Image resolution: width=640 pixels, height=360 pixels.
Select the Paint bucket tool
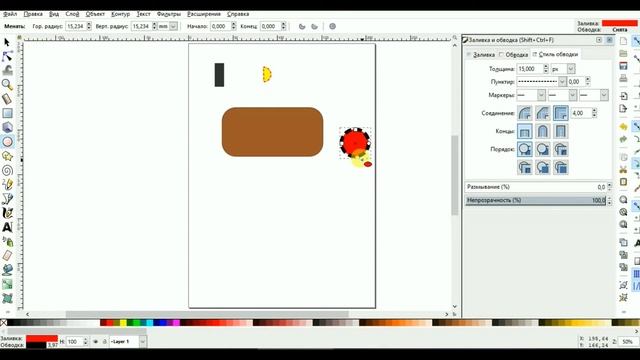7,270
